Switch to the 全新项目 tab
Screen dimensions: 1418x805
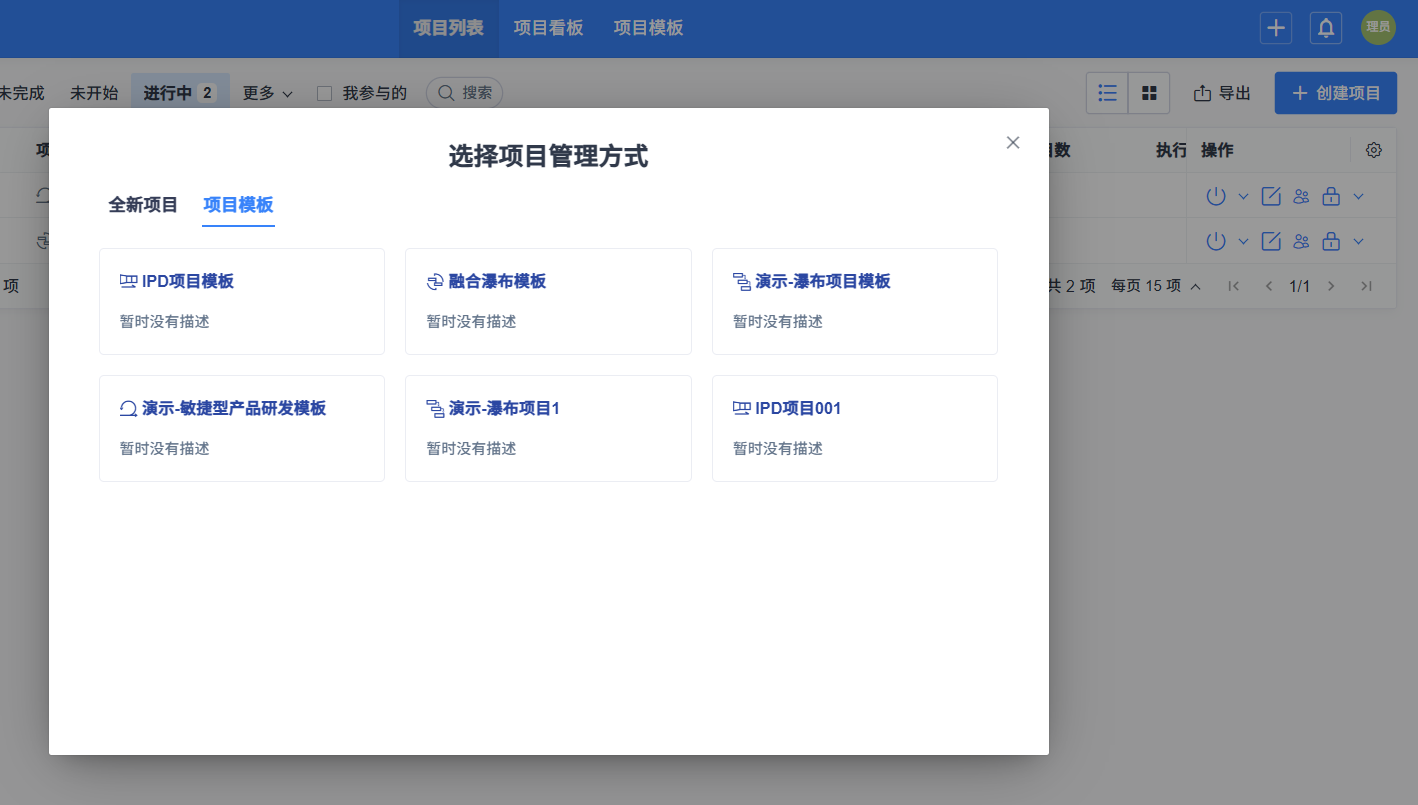[x=143, y=205]
